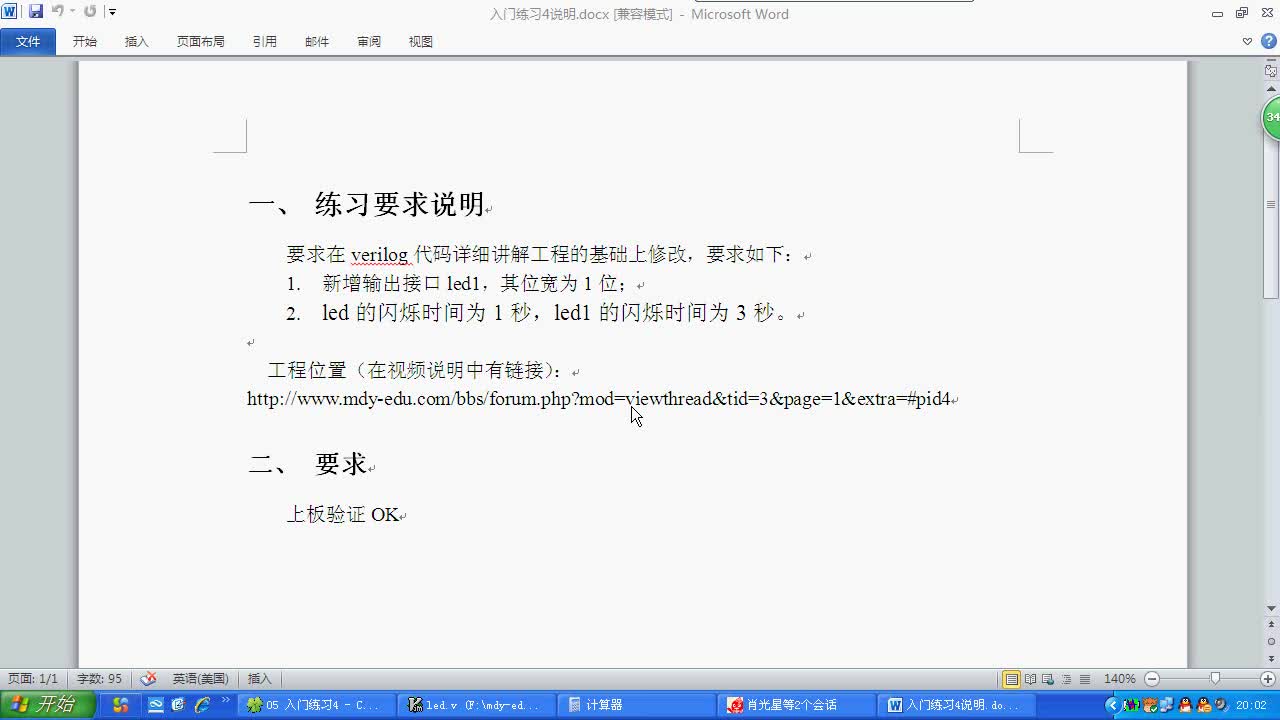
Task: Switch to 计算器 taskbar window
Action: point(636,705)
